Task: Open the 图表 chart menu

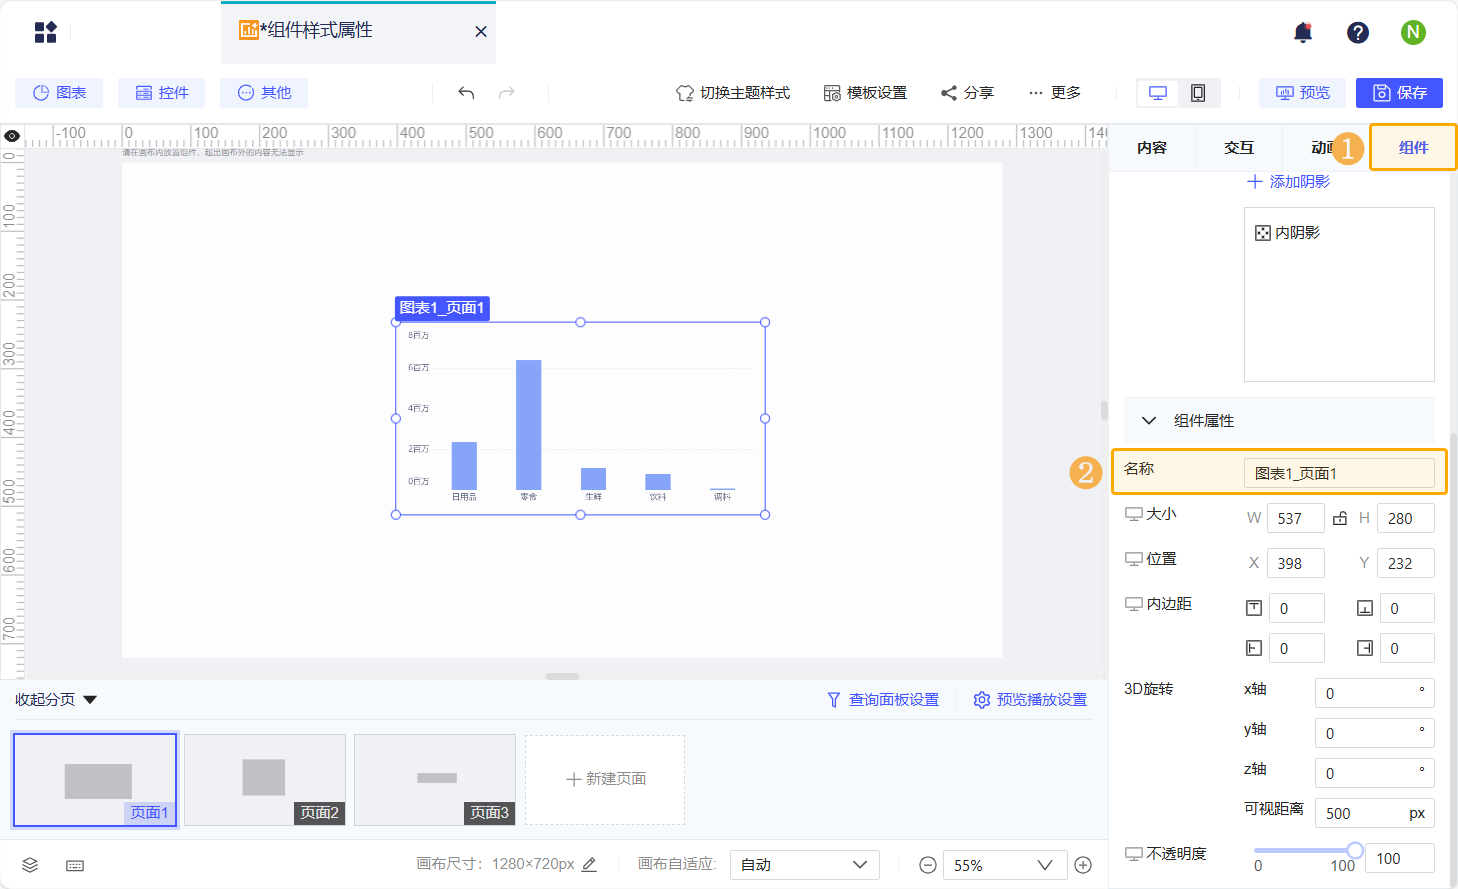Action: (x=60, y=93)
